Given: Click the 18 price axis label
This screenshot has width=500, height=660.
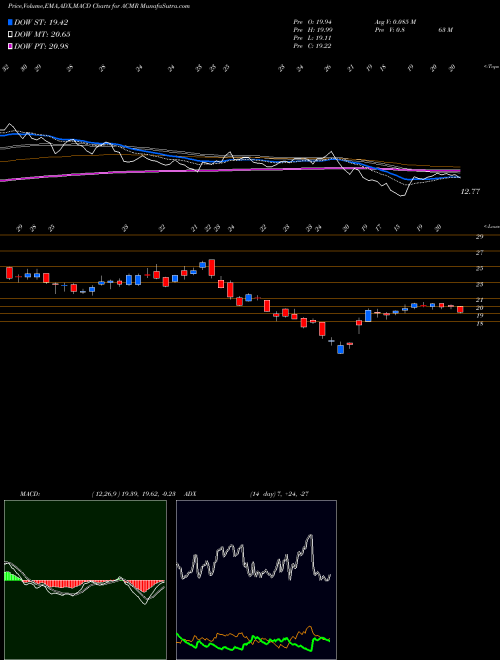Looking at the screenshot, I should 479,324.
